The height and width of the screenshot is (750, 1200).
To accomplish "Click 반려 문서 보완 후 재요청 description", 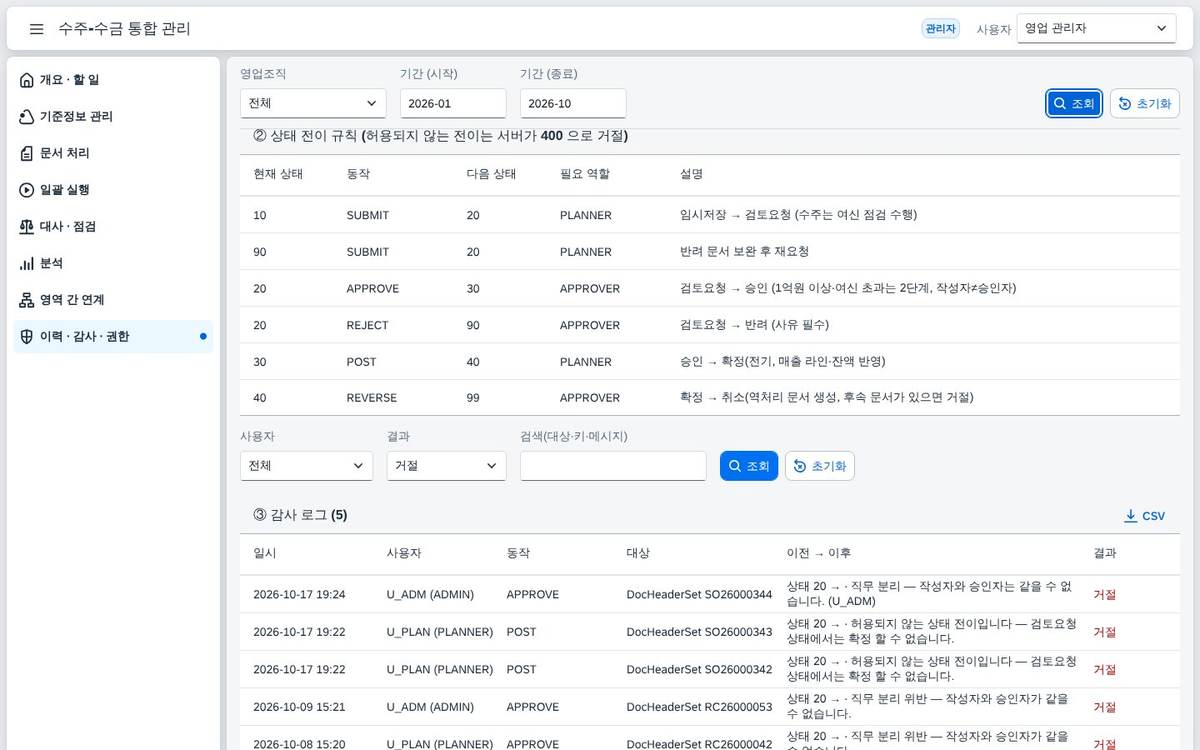I will coord(744,252).
